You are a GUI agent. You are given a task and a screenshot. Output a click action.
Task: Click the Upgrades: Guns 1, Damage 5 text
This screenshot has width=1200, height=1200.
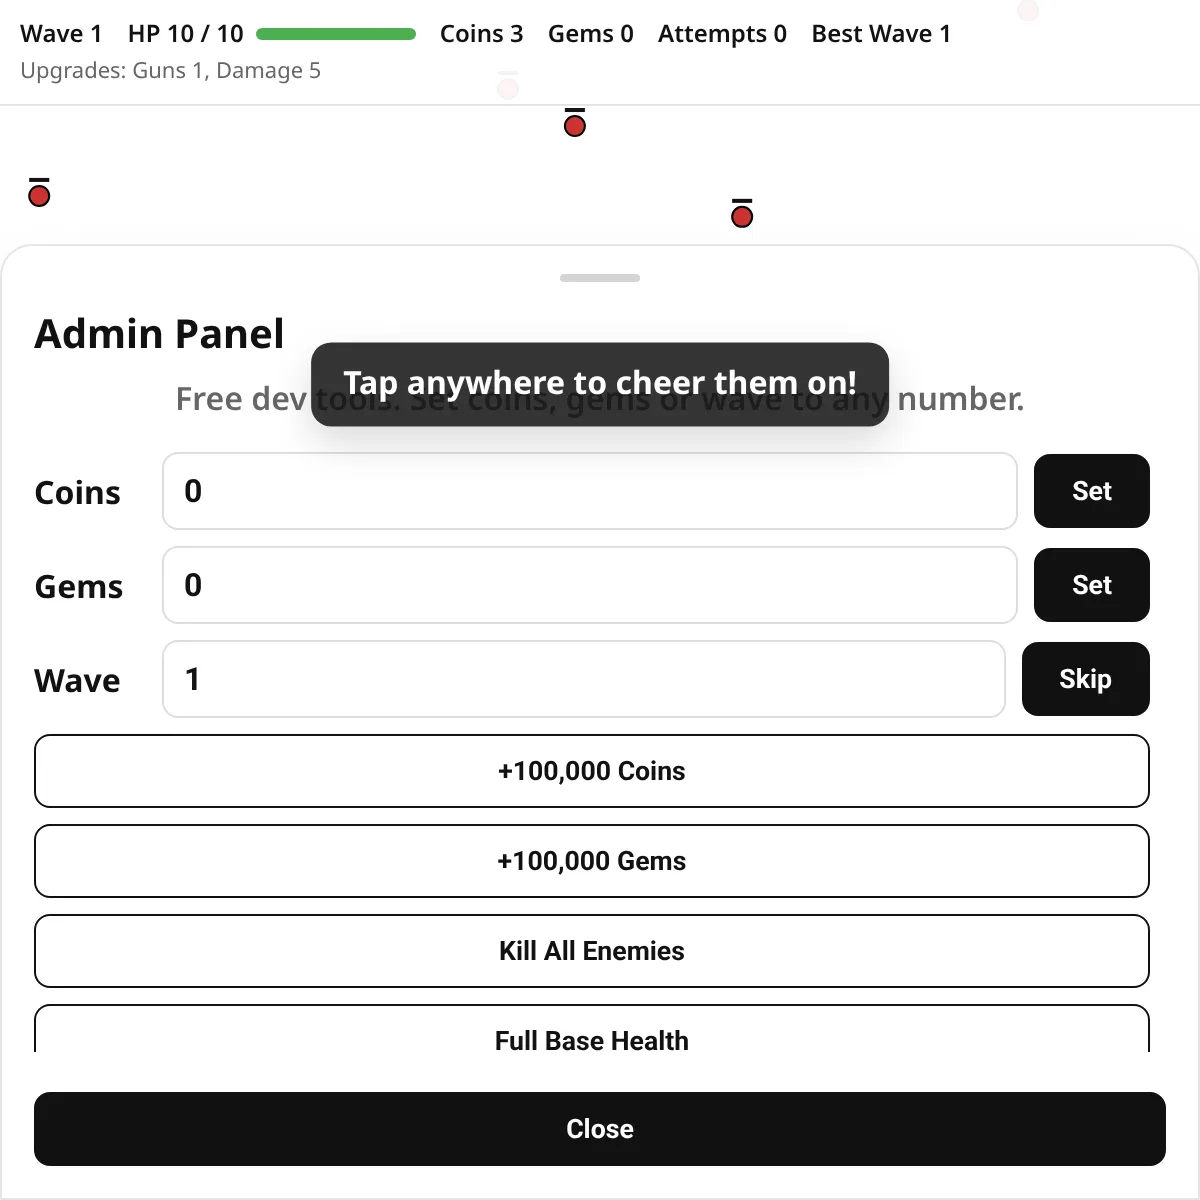tap(171, 71)
